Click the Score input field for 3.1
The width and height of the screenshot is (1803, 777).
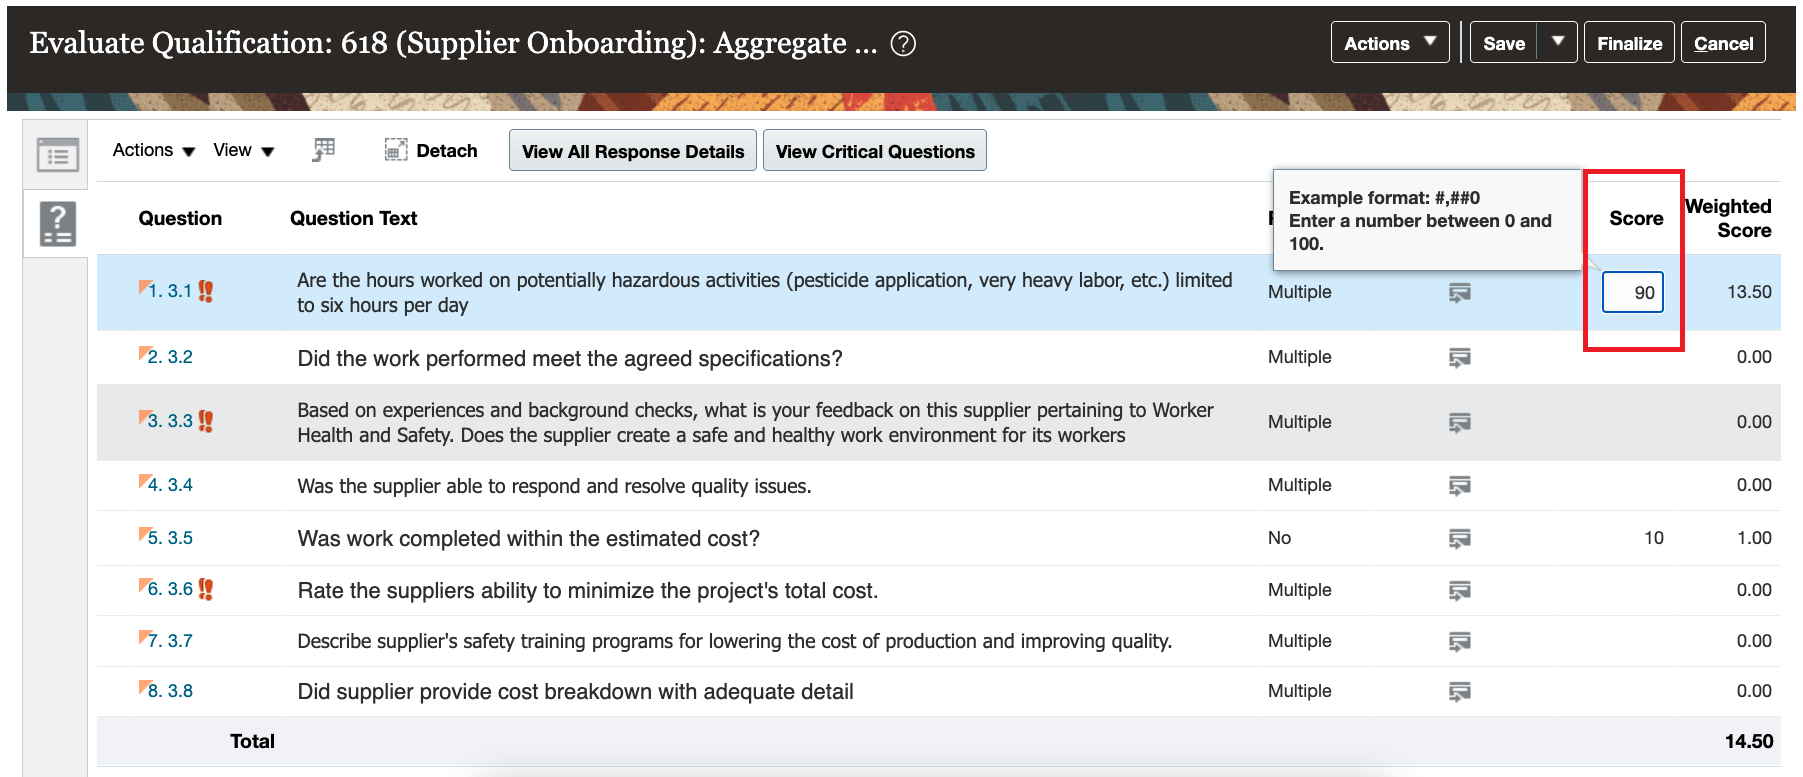(1633, 292)
